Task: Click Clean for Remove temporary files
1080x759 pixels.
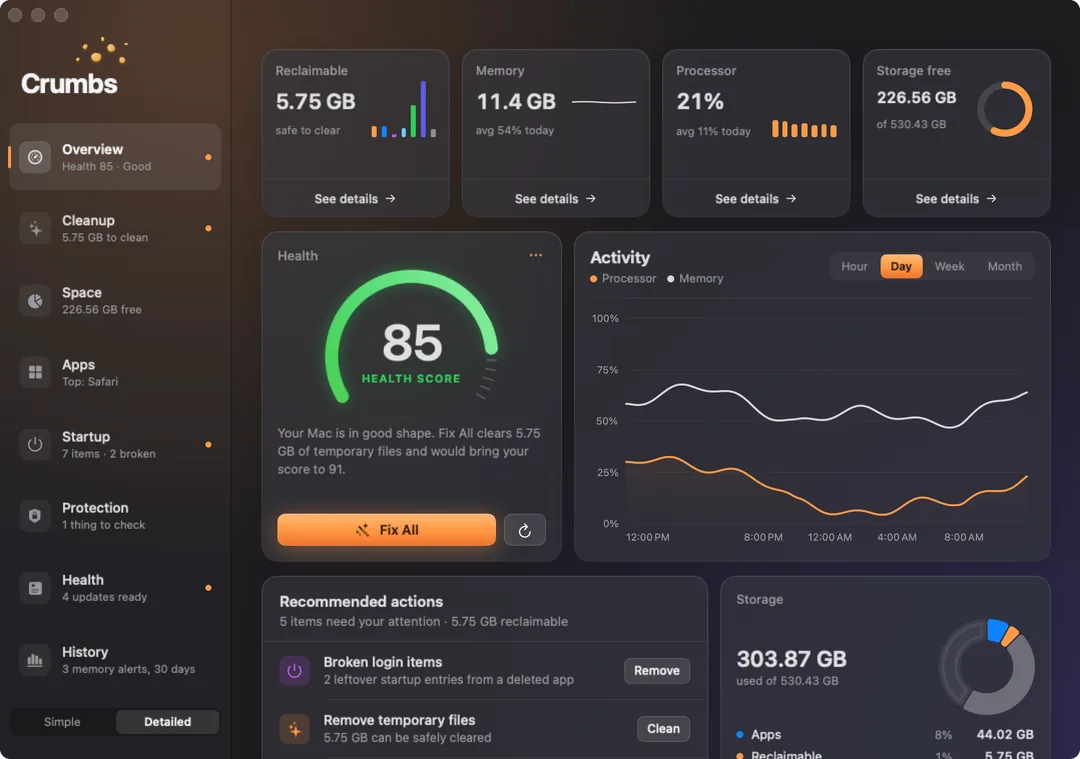Action: (x=663, y=729)
